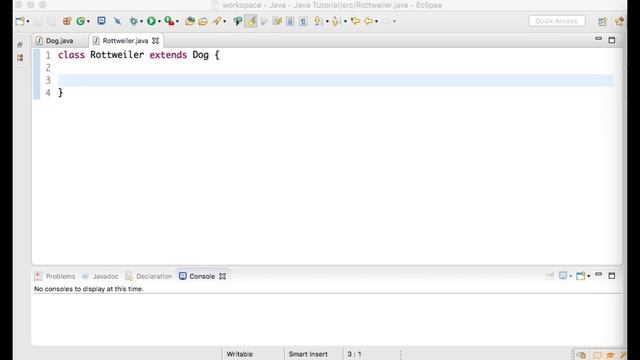
Task: Click the Run Last Tool icon
Action: click(169, 21)
